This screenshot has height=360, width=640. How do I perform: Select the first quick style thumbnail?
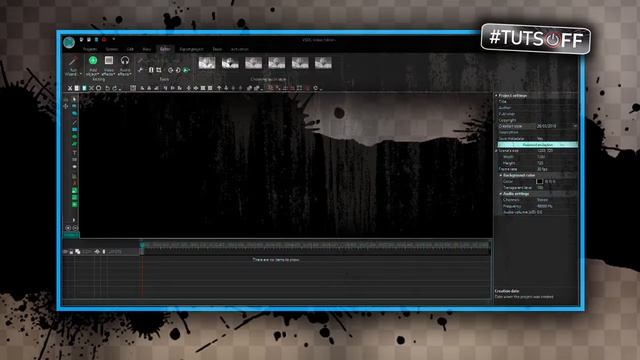click(207, 63)
